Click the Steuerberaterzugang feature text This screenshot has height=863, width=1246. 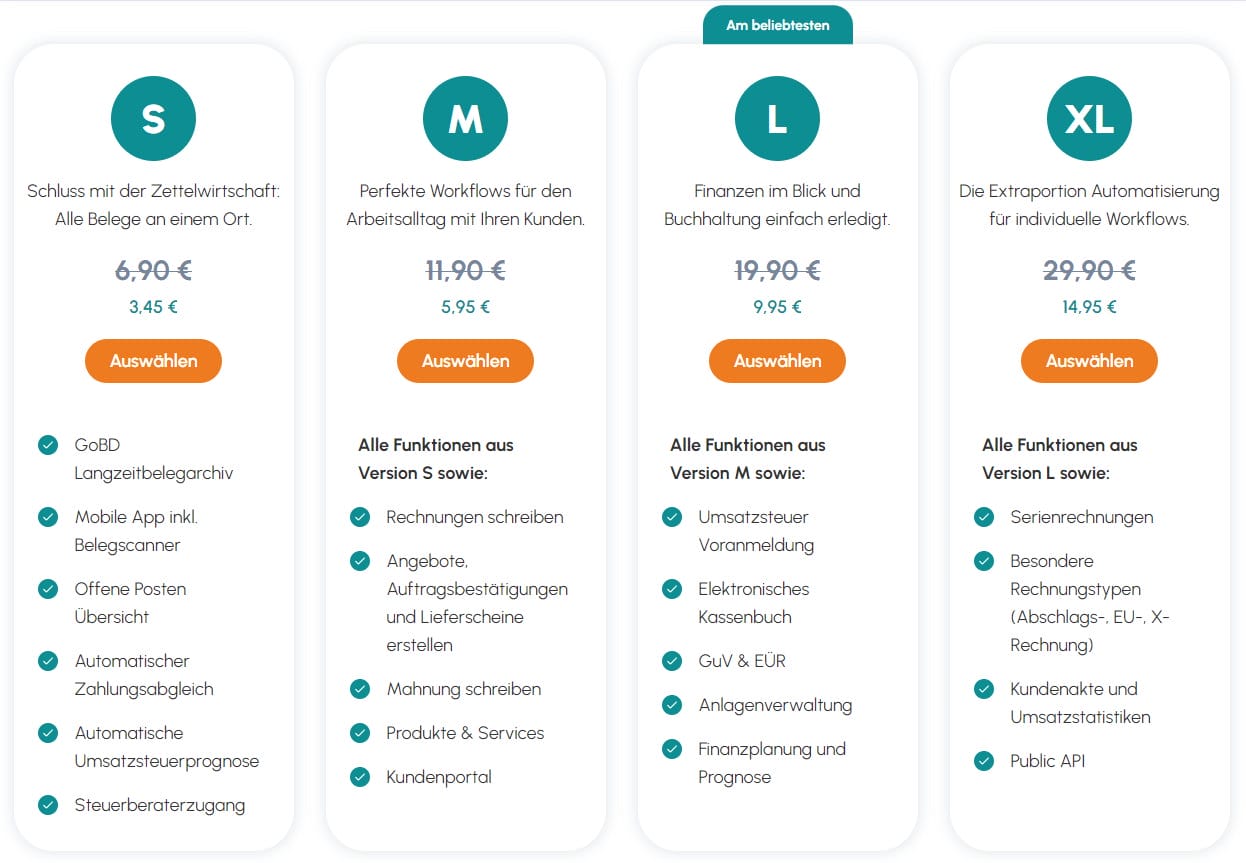pos(160,805)
